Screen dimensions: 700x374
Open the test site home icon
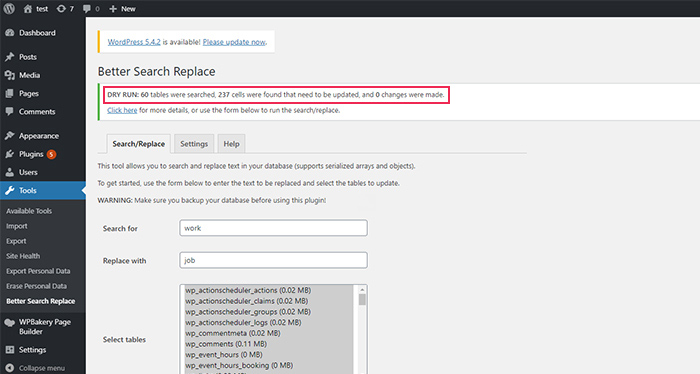coord(28,8)
